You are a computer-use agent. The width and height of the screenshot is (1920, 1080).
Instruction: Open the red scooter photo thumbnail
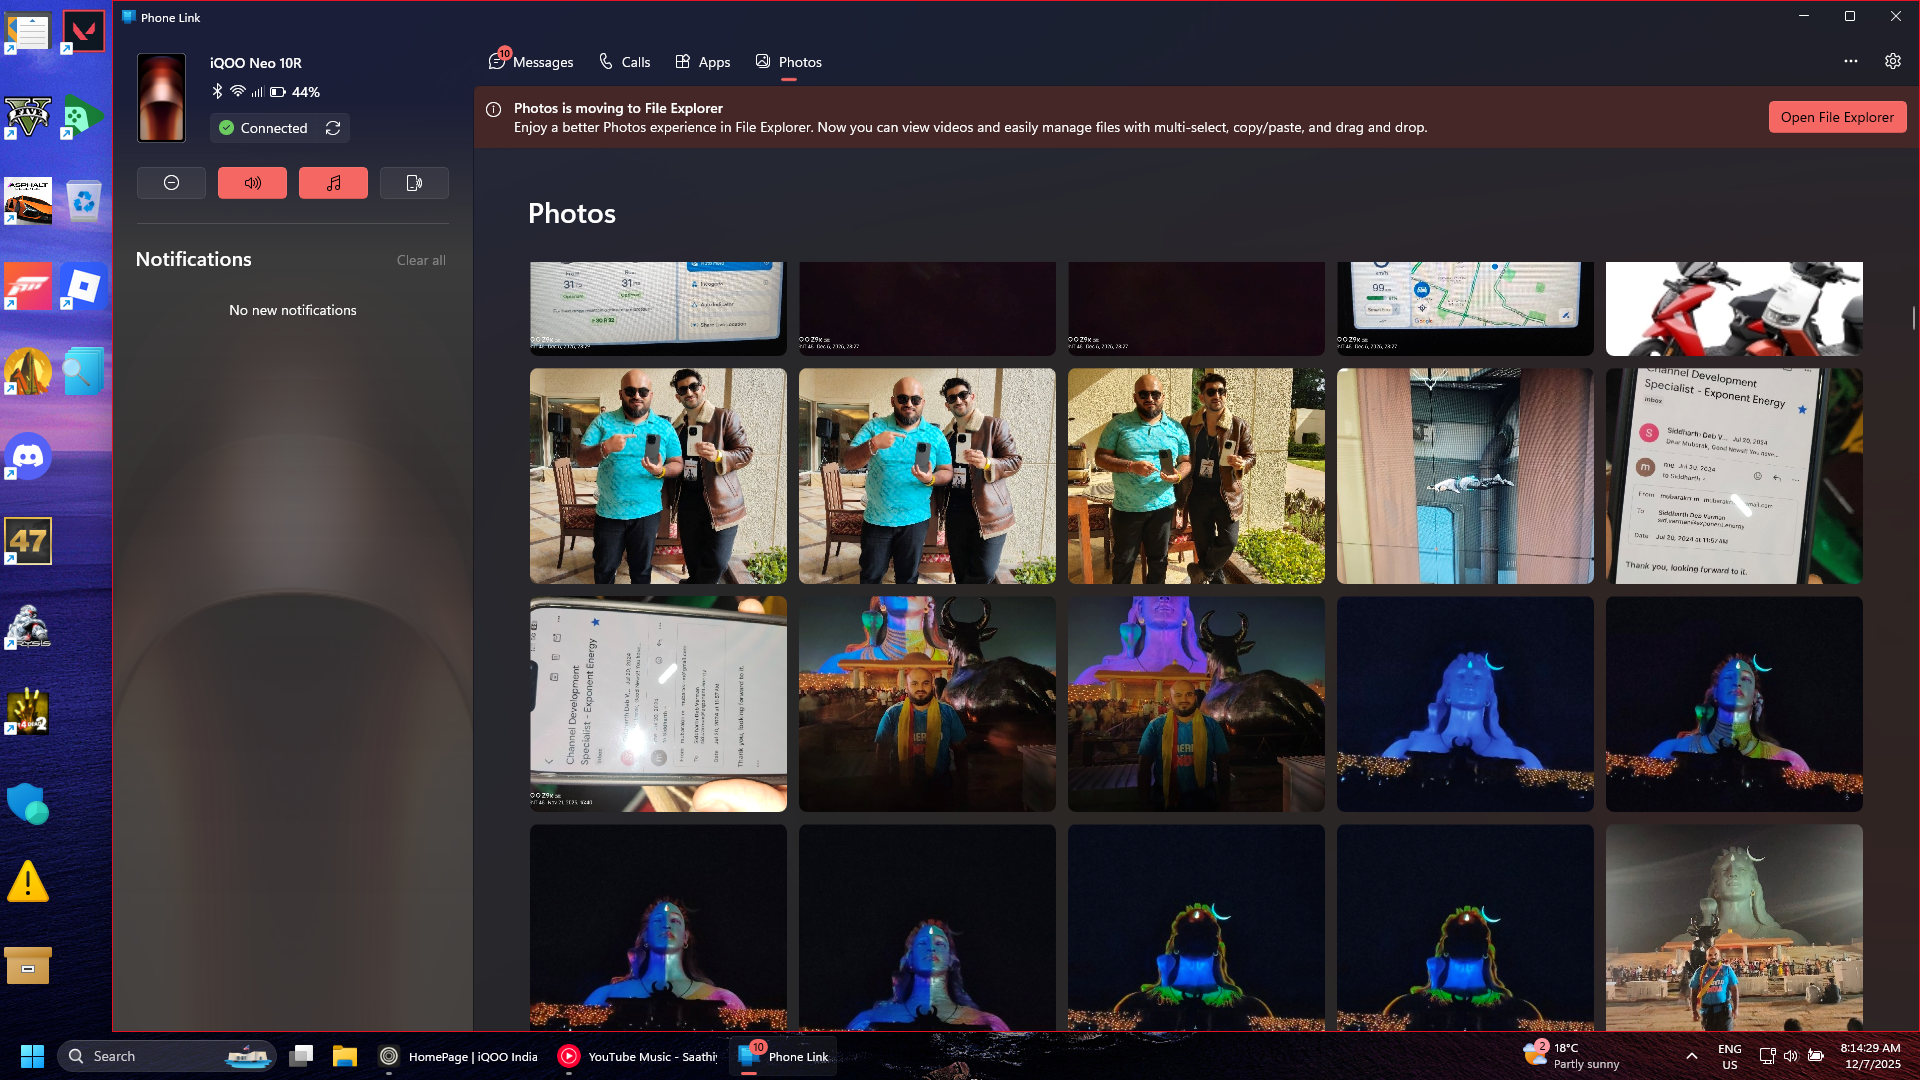[x=1733, y=308]
